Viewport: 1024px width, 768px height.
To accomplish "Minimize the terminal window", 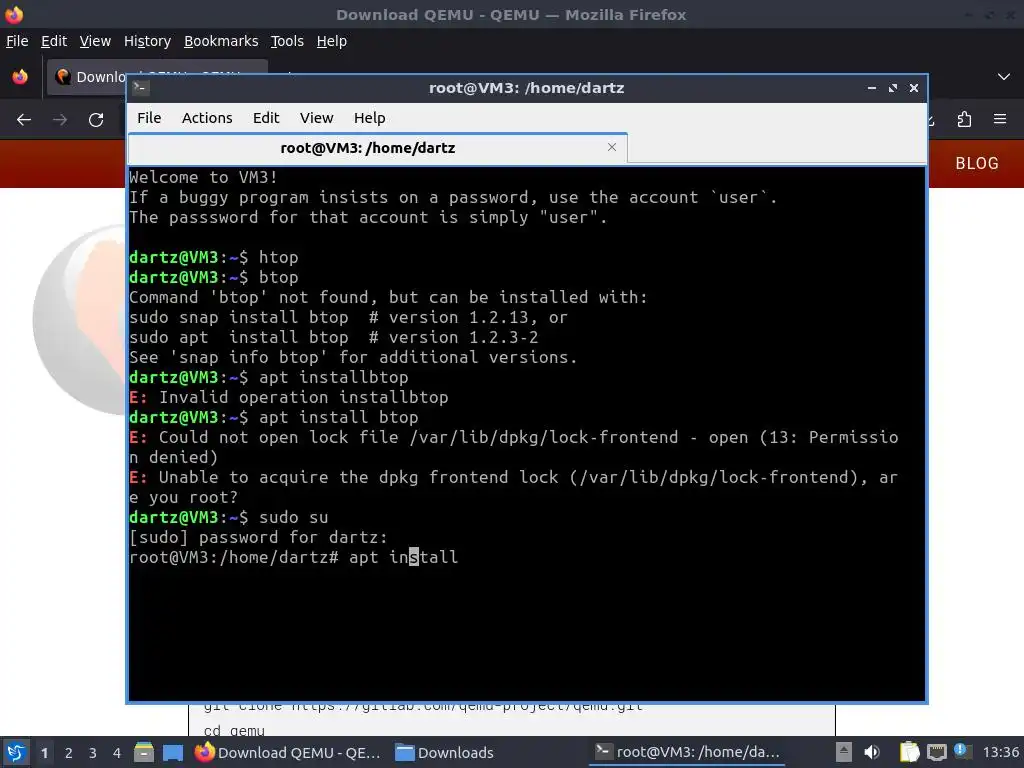I will coord(871,88).
